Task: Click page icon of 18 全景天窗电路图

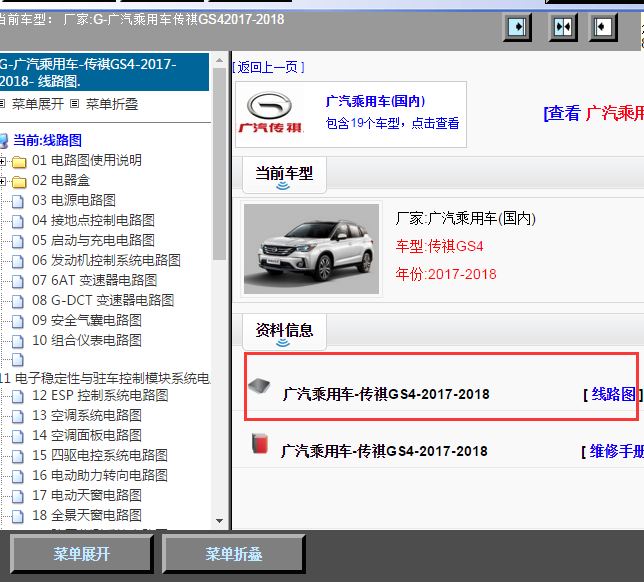Action: point(17,516)
